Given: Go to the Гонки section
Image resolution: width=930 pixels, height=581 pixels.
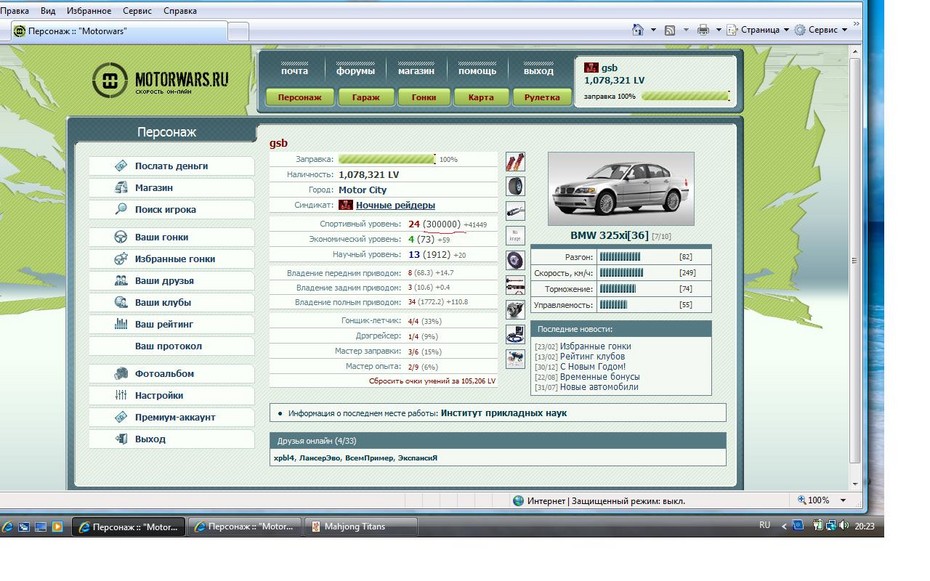Looking at the screenshot, I should (x=423, y=97).
